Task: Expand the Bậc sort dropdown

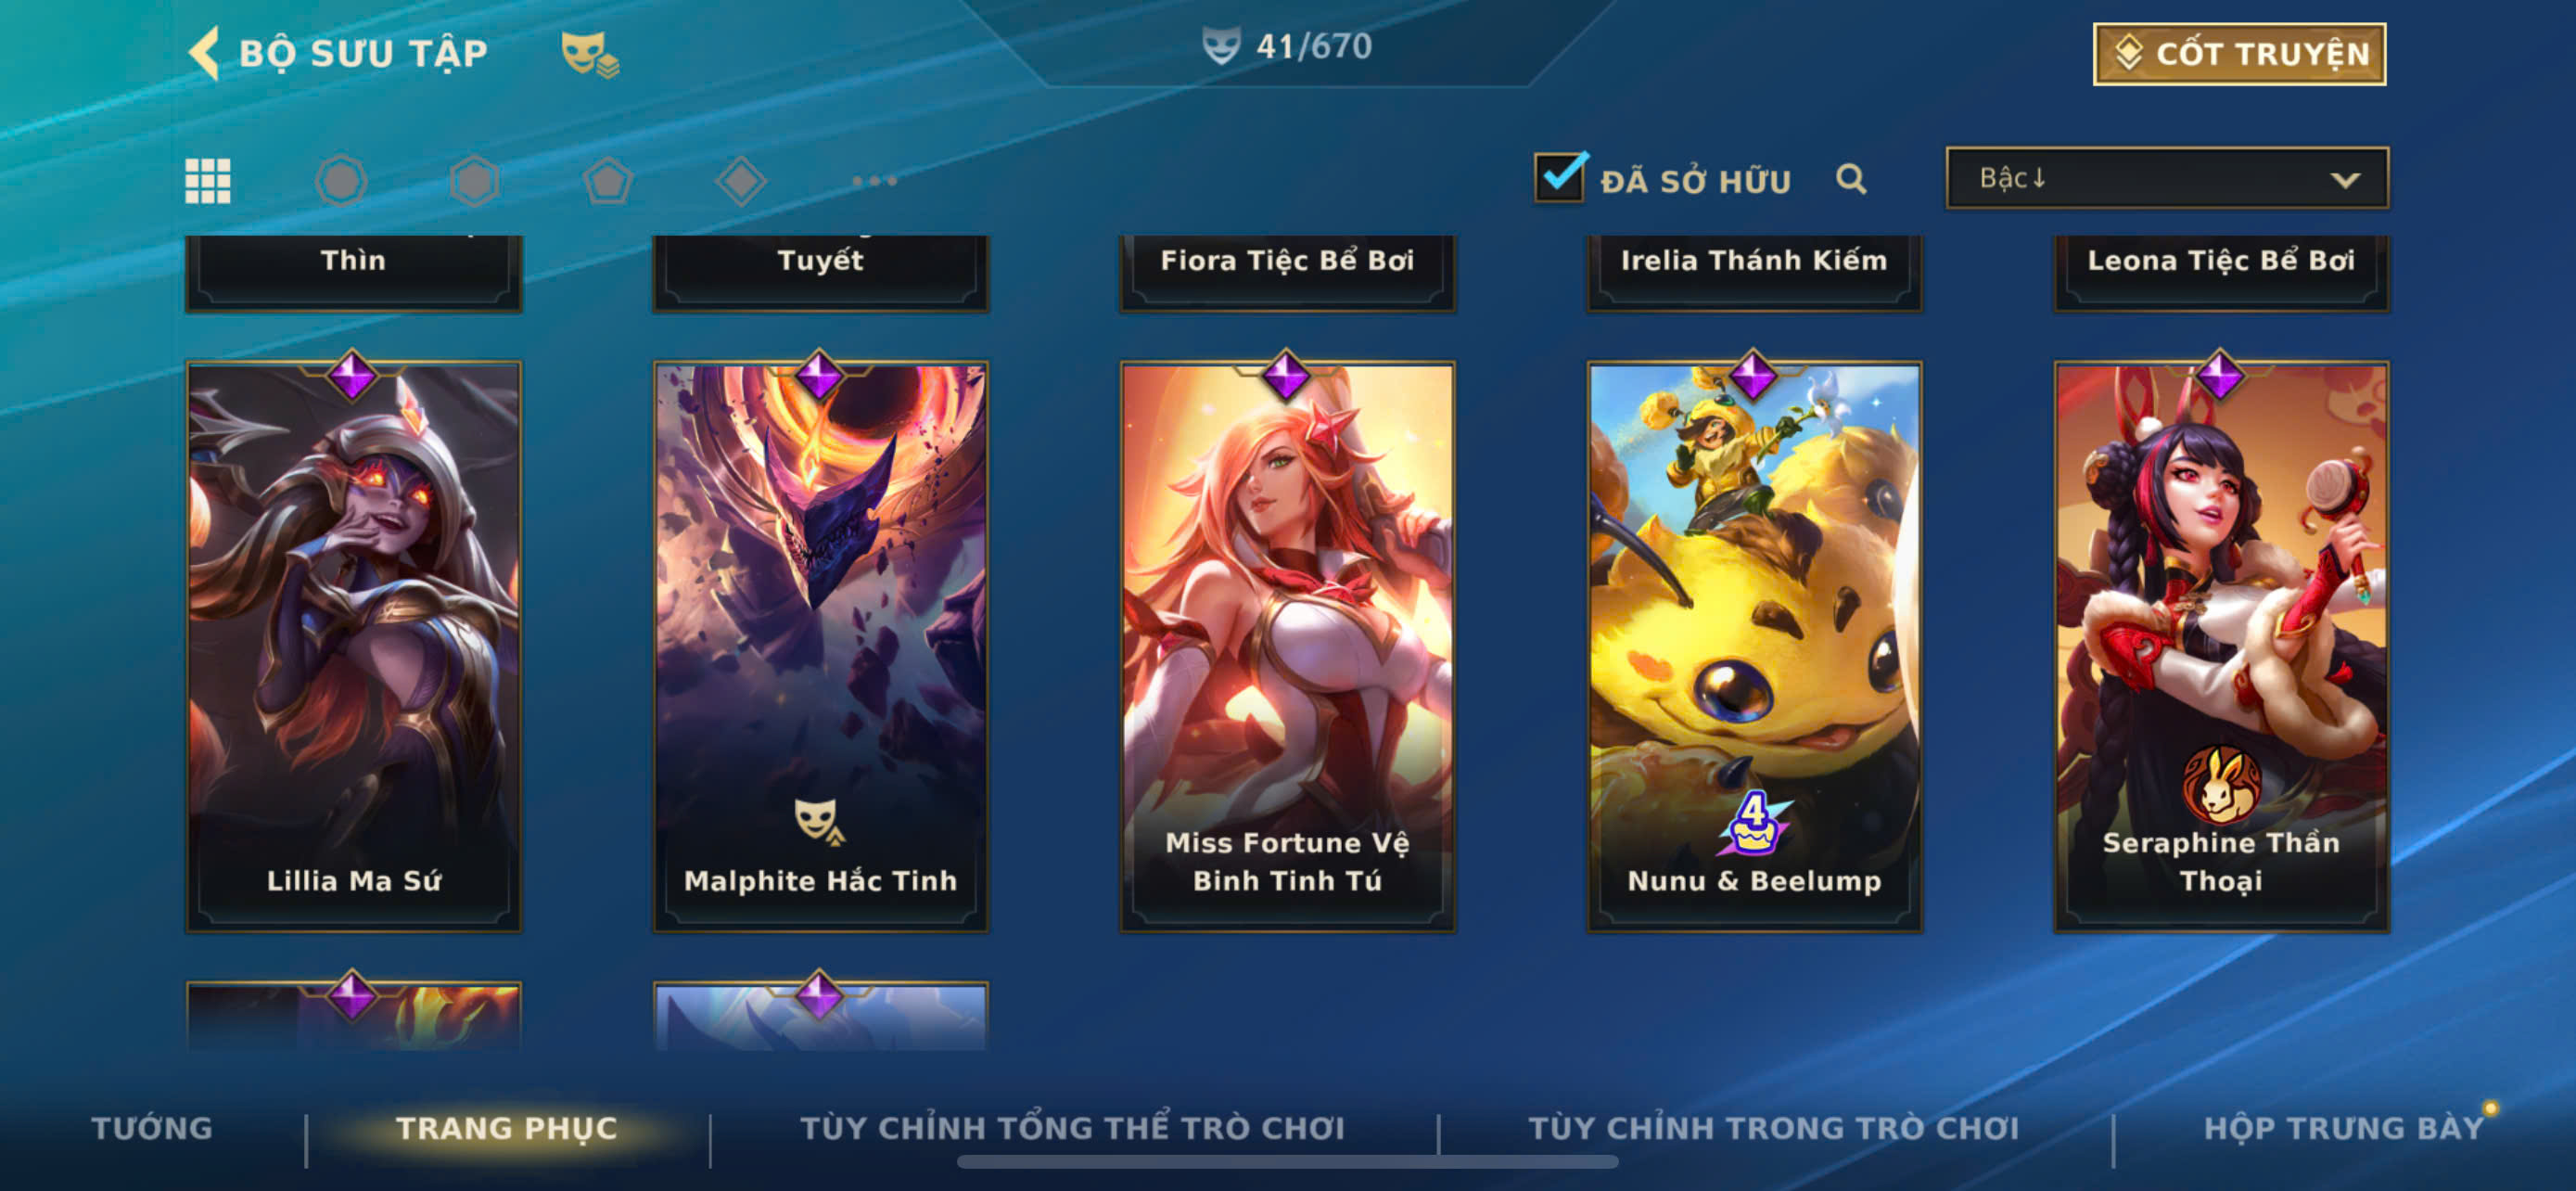Action: (2167, 178)
